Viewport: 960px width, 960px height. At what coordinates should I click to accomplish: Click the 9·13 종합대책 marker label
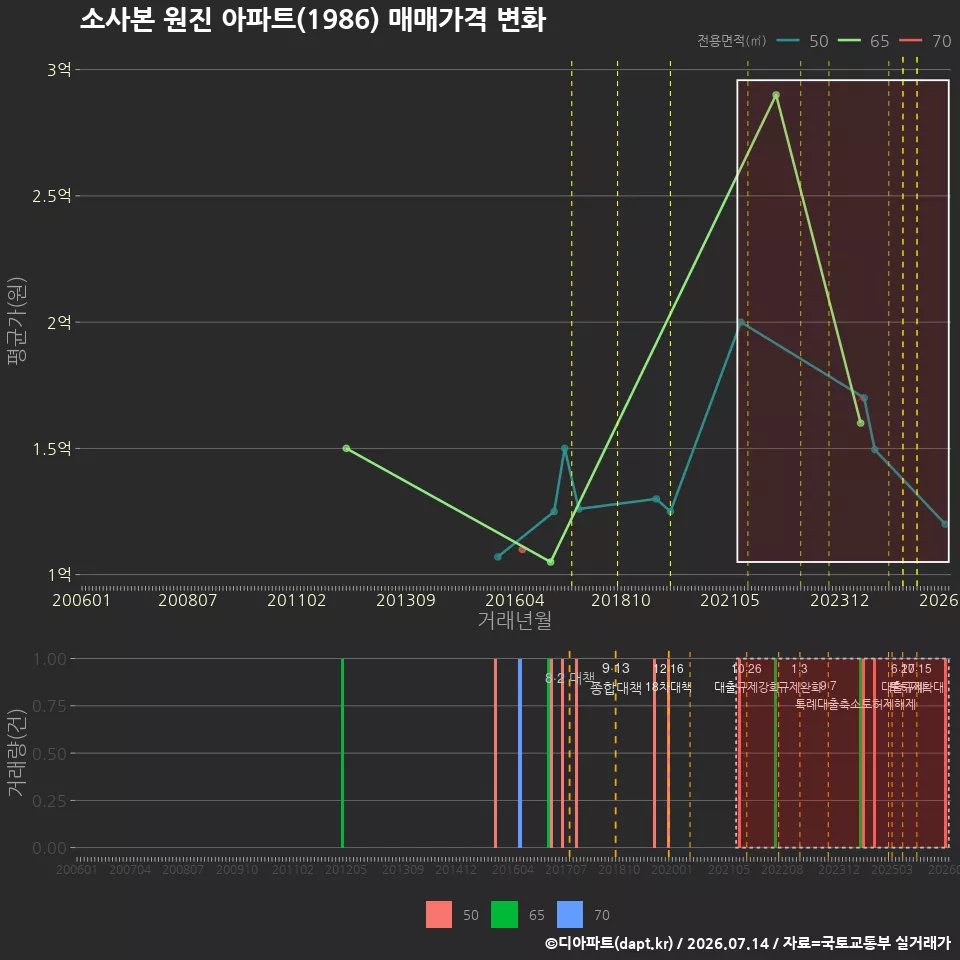coord(616,678)
